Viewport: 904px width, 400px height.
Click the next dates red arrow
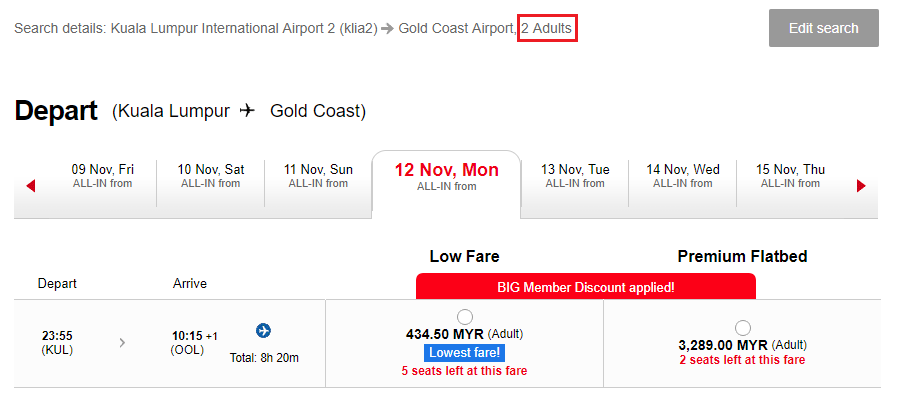(x=861, y=186)
